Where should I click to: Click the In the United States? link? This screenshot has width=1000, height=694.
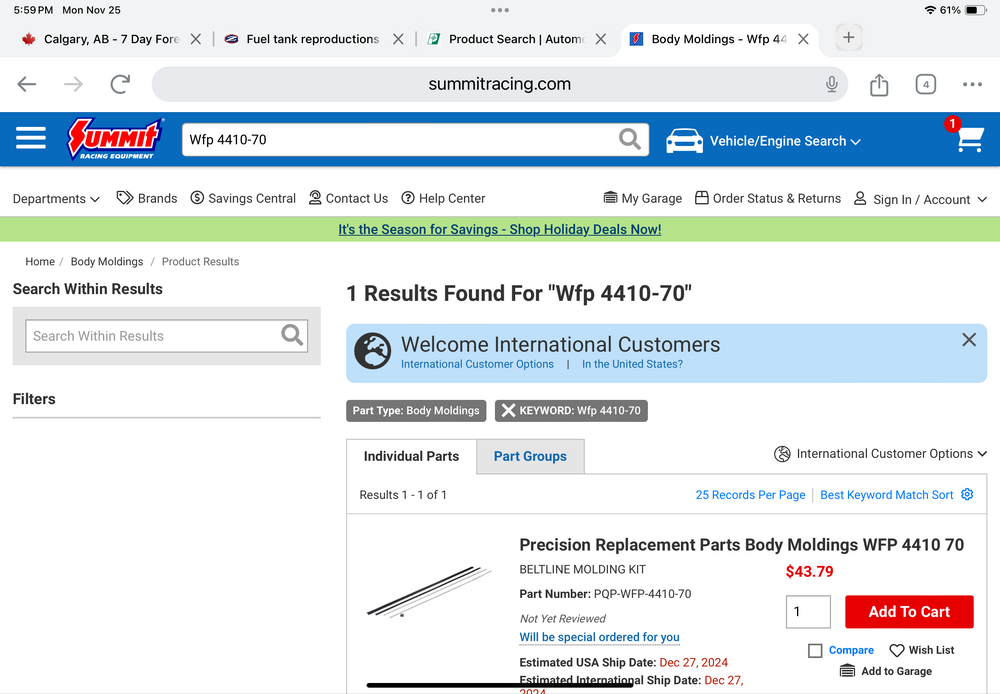[x=632, y=364]
